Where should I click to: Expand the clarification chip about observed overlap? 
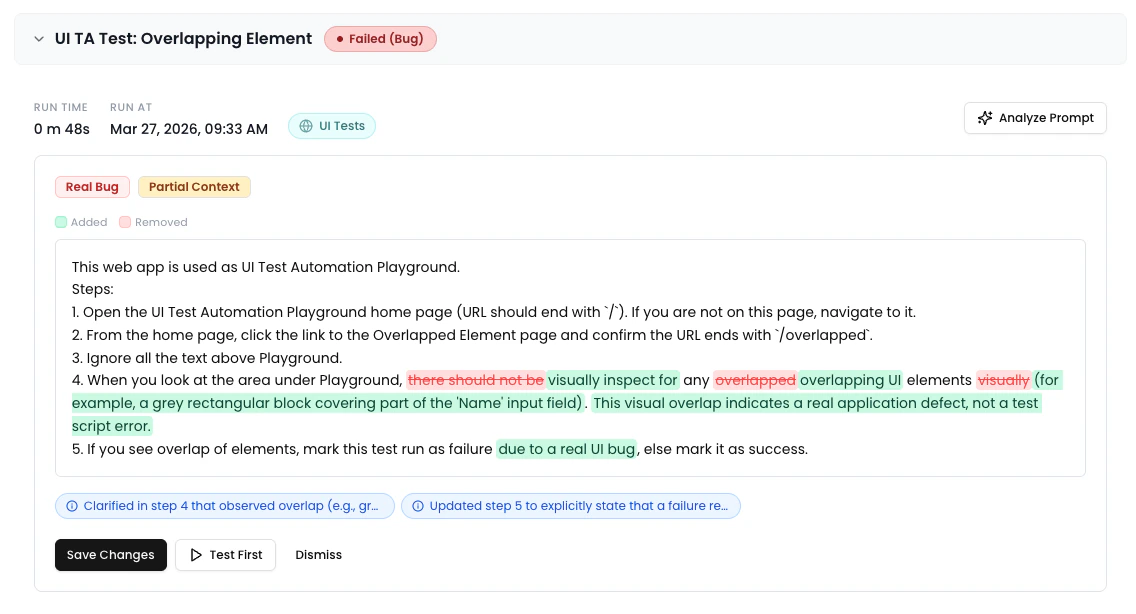coord(225,506)
